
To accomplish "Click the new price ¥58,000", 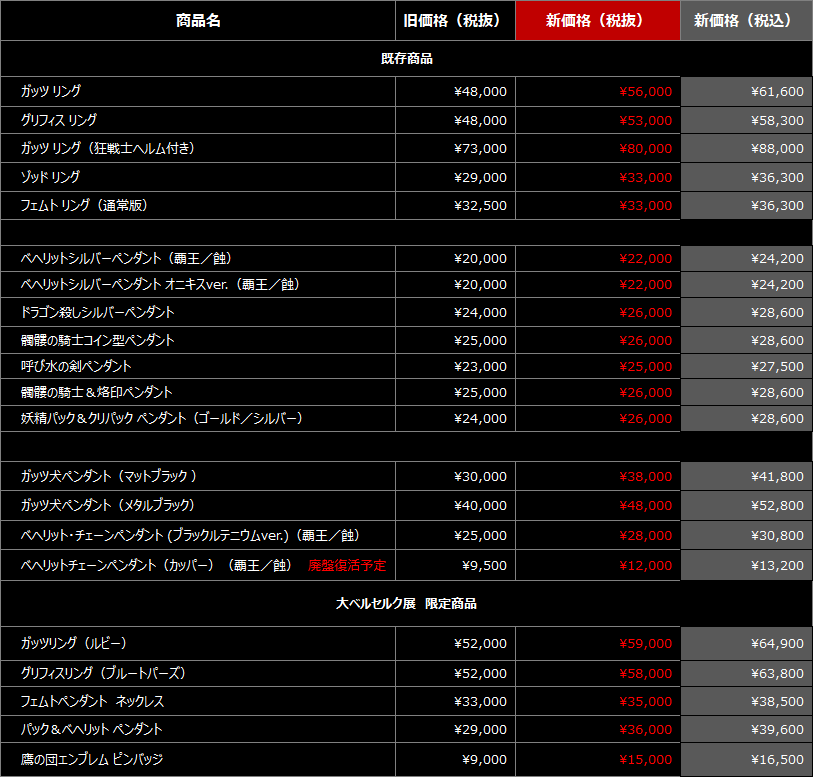I will click(x=645, y=674).
